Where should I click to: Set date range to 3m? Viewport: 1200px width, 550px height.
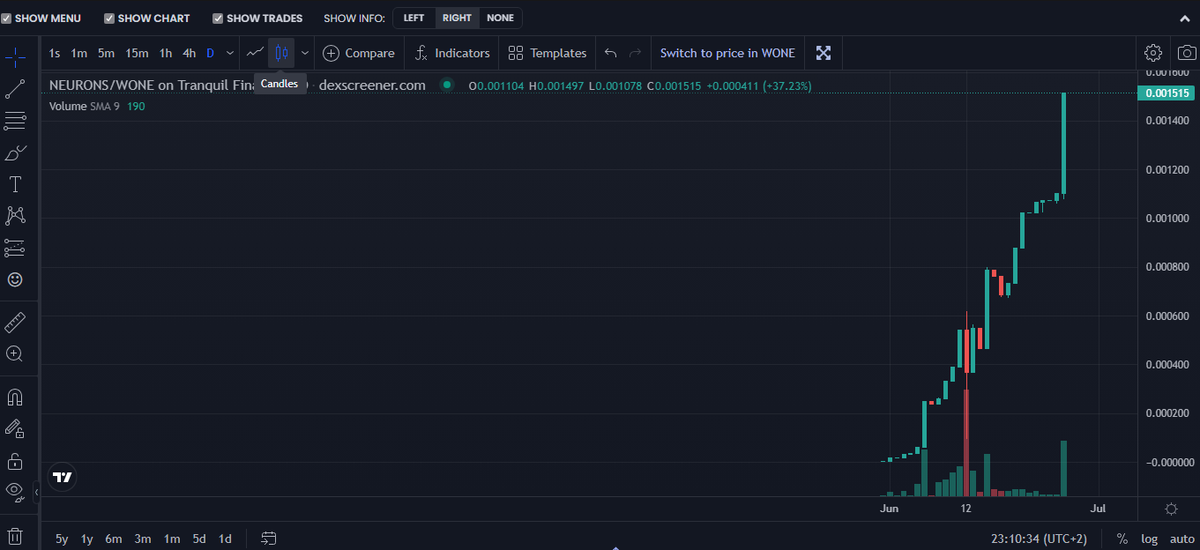[x=143, y=539]
